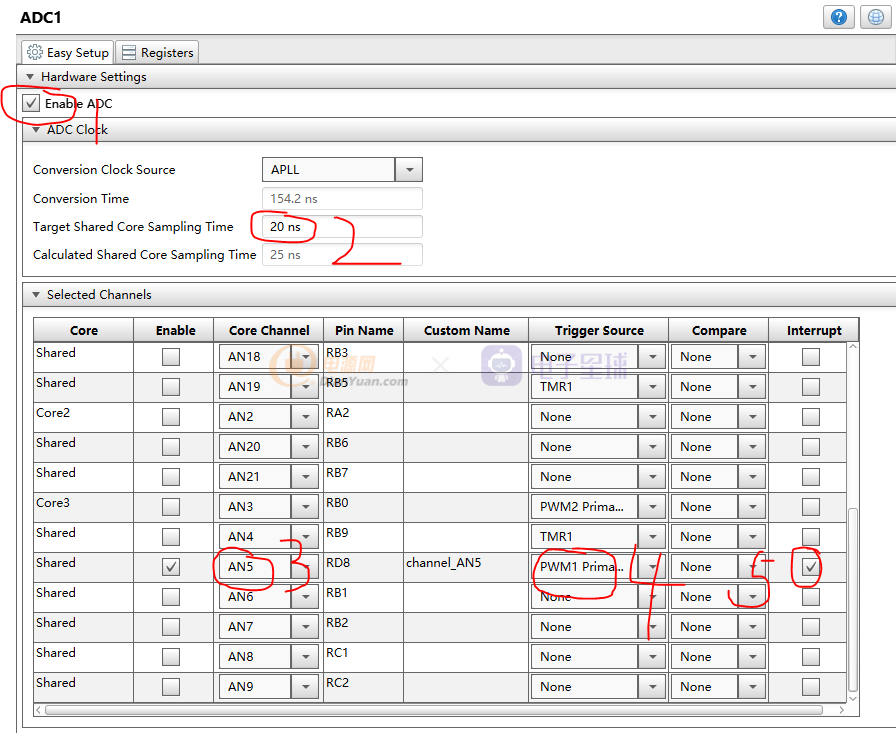Switch to the Registers tab

(x=157, y=52)
